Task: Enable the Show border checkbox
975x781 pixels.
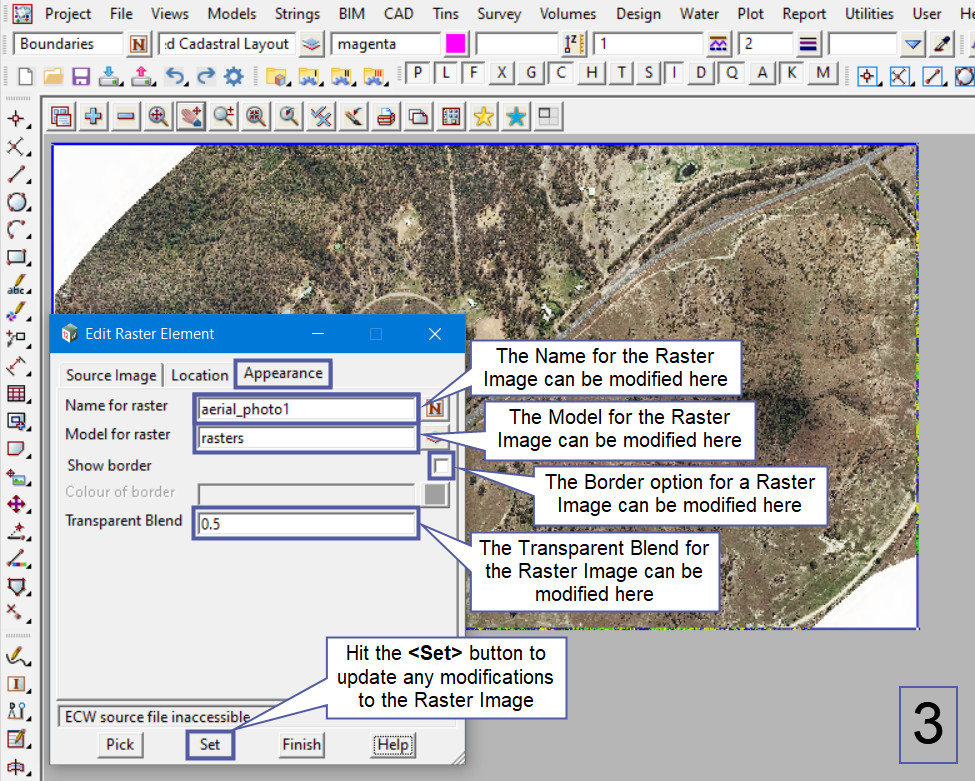Action: tap(441, 465)
